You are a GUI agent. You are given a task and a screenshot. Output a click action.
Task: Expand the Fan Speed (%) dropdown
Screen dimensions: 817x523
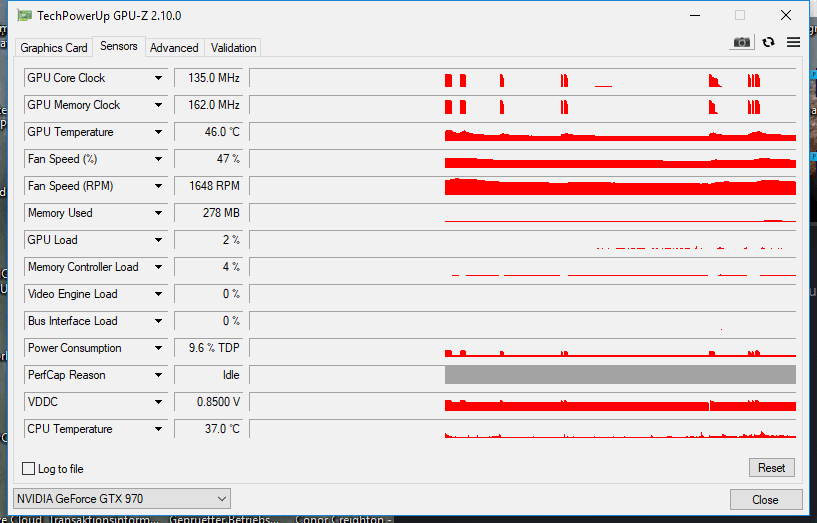point(158,159)
